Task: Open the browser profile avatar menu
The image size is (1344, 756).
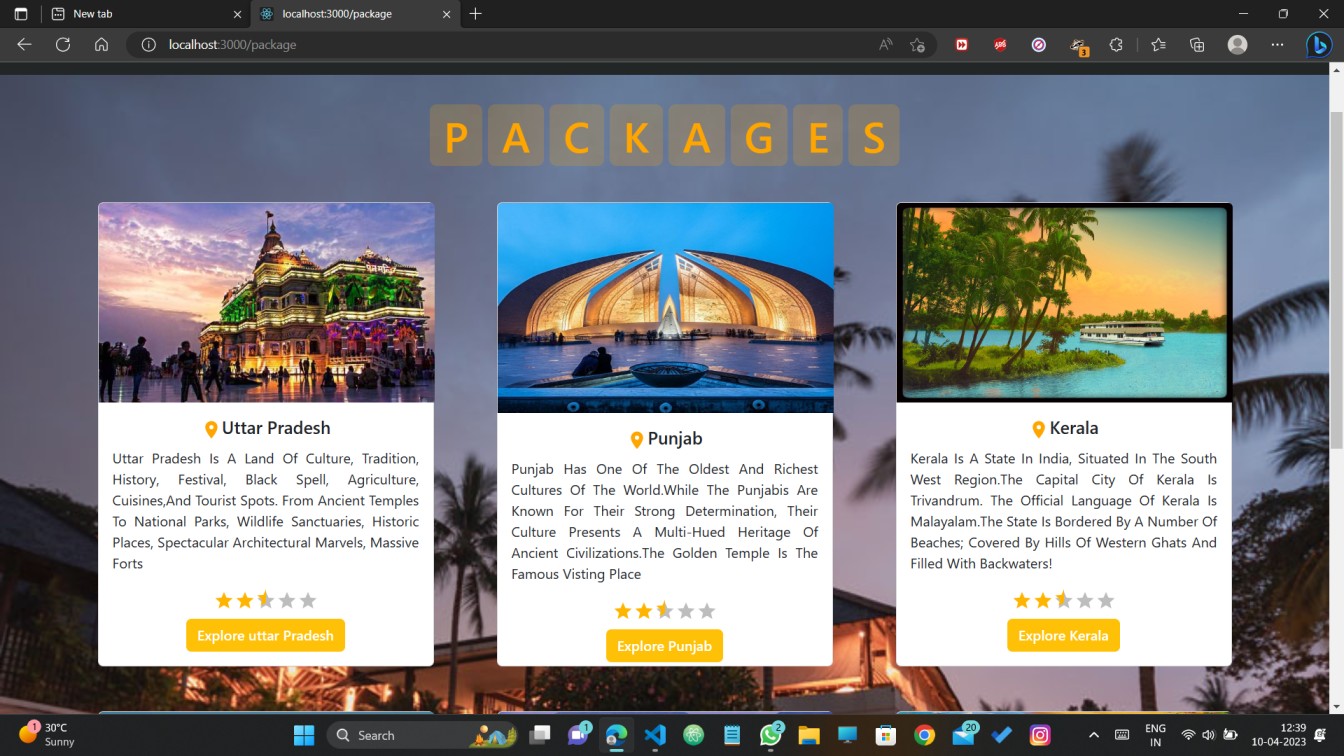Action: 1237,44
